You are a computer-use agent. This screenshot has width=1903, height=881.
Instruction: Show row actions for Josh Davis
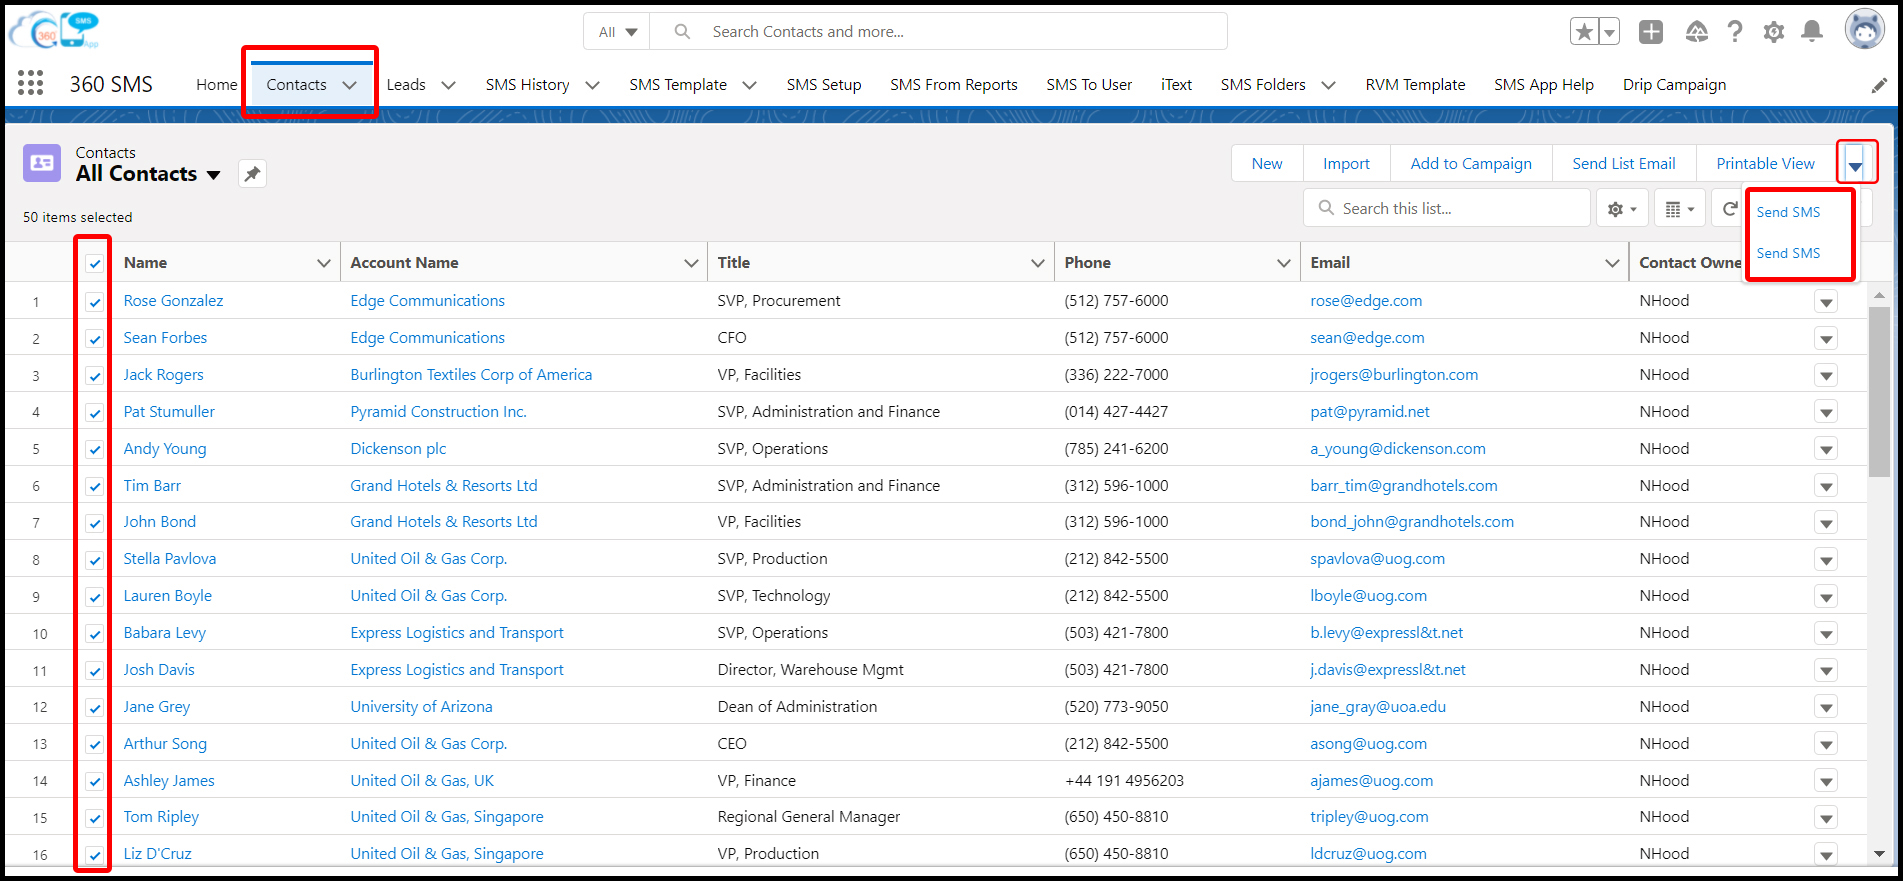(1826, 671)
